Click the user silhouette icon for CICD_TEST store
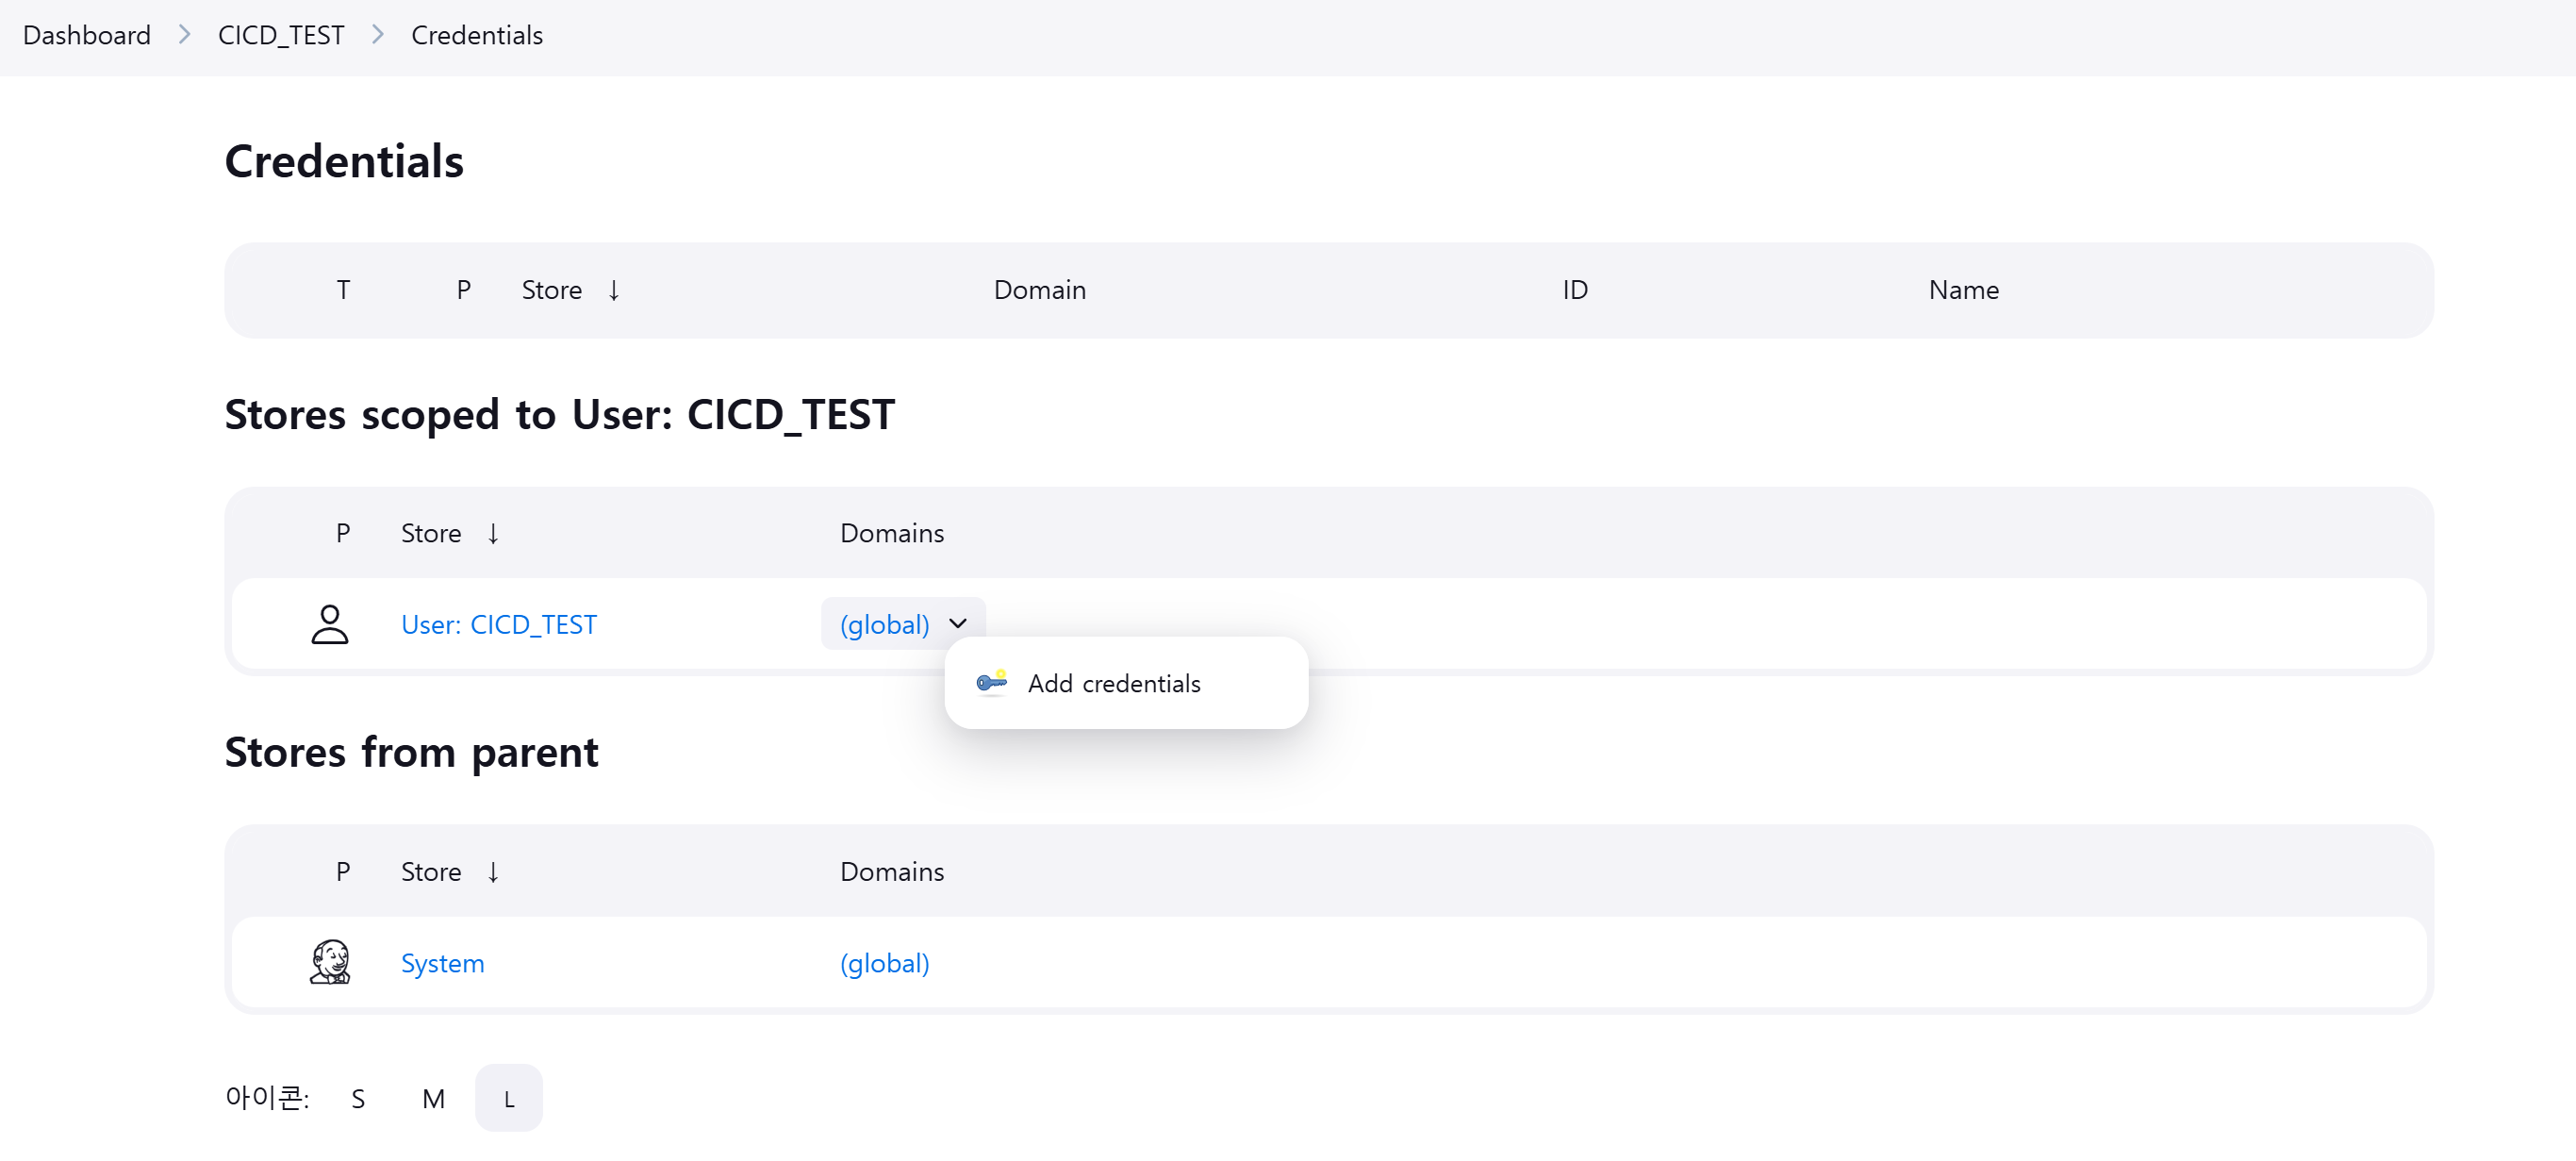The image size is (2576, 1161). point(329,624)
